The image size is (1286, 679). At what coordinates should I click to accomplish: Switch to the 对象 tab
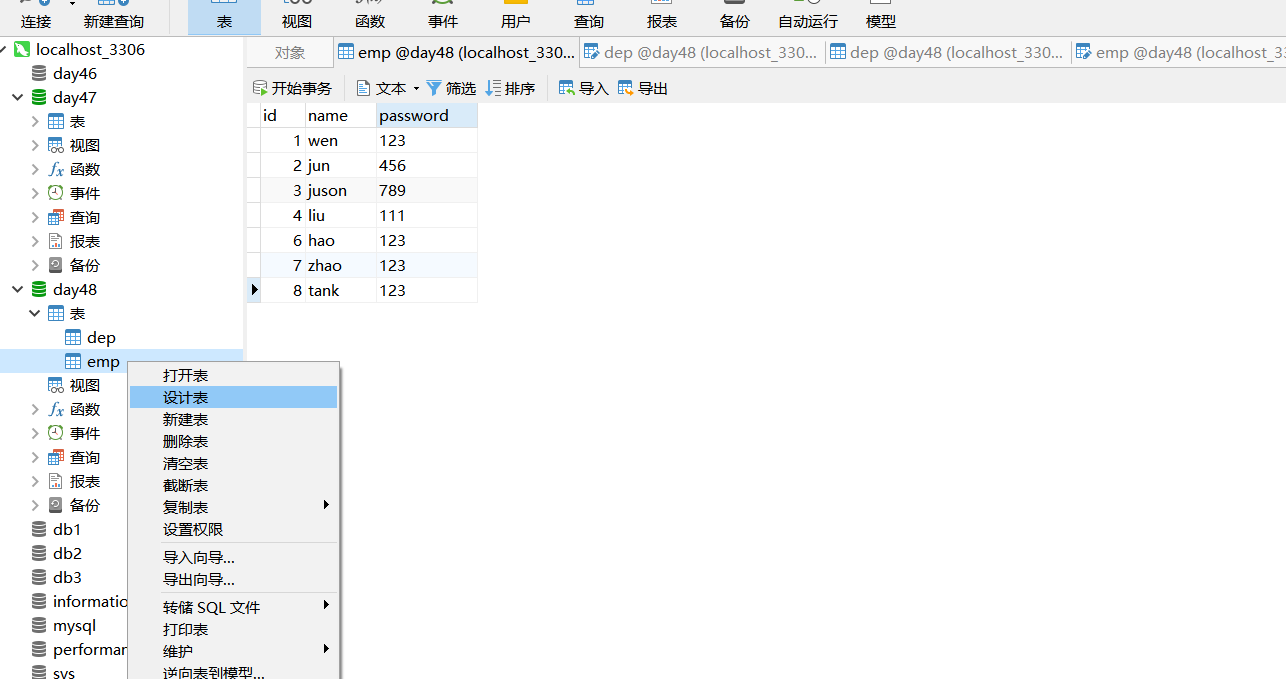pyautogui.click(x=289, y=52)
